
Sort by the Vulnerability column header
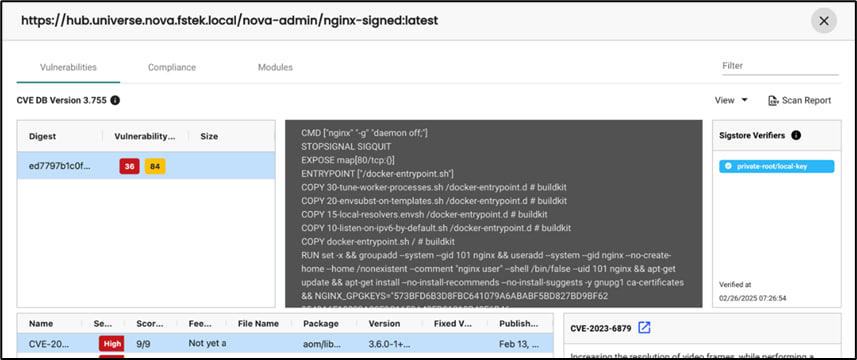tap(145, 137)
